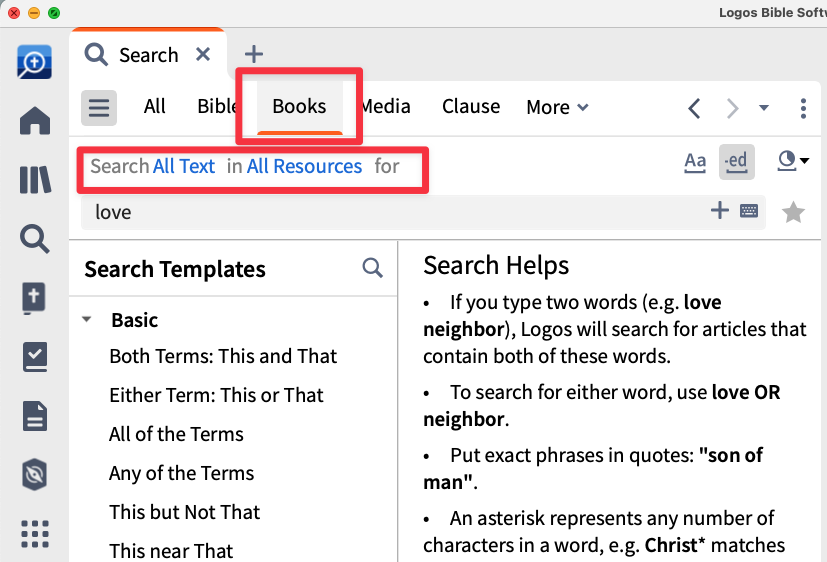
Task: Switch to the Clause search tab
Action: 471,106
